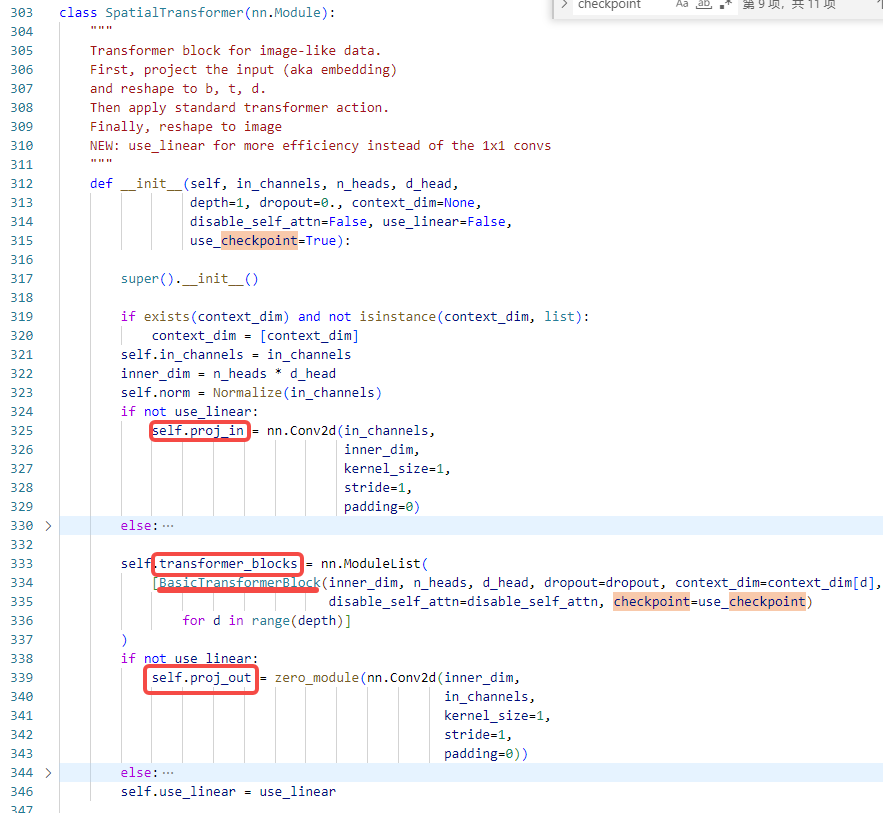Screen dimensions: 883x813
Task: Toggle Match Case in find widget
Action: point(682,5)
